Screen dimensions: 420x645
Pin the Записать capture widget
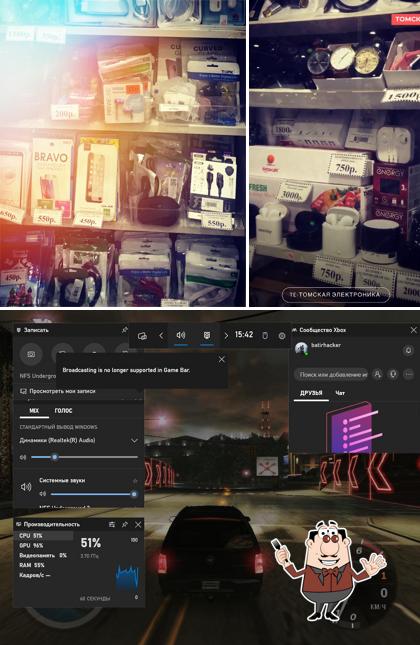coord(124,330)
